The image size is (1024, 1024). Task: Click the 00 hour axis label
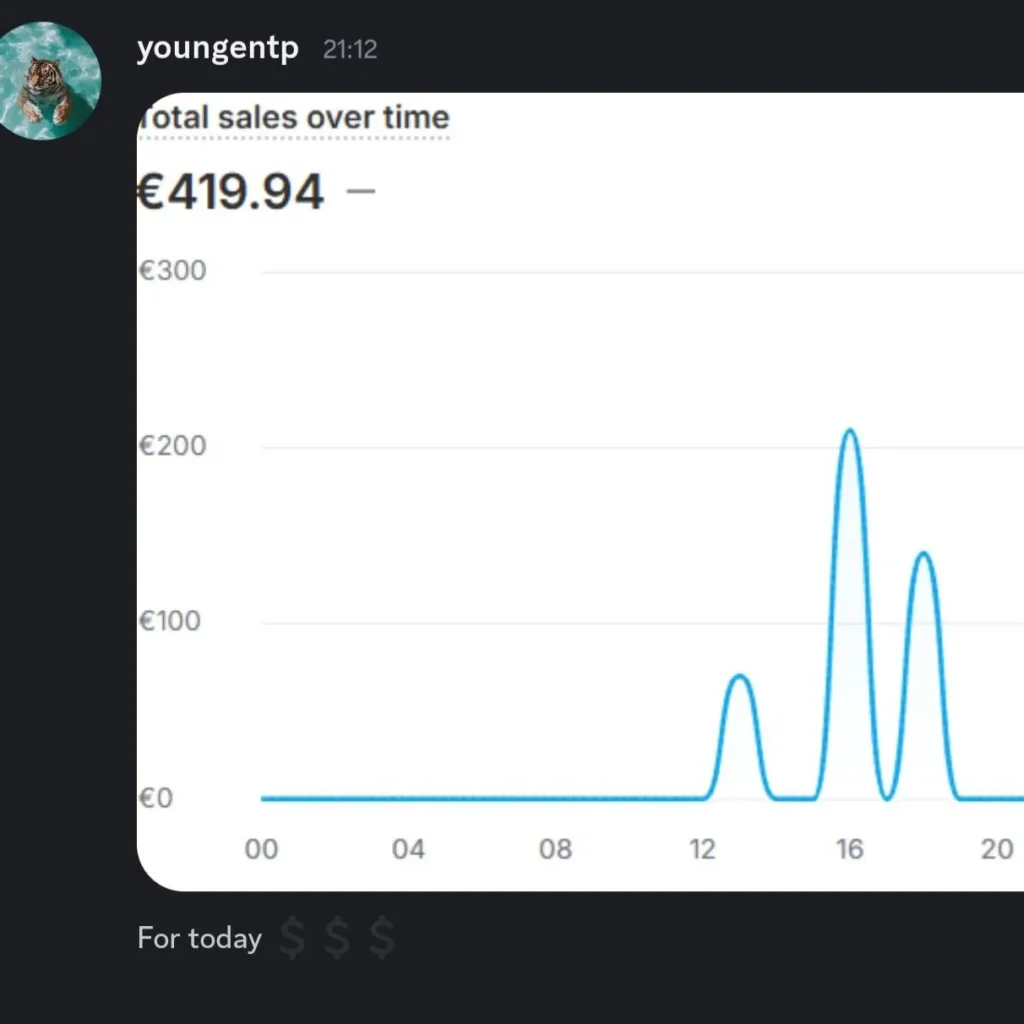tap(261, 850)
